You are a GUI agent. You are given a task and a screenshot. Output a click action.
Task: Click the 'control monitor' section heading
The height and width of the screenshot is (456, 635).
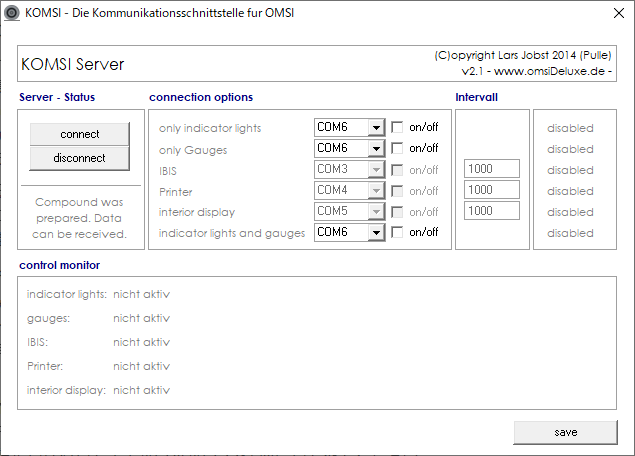tap(60, 265)
